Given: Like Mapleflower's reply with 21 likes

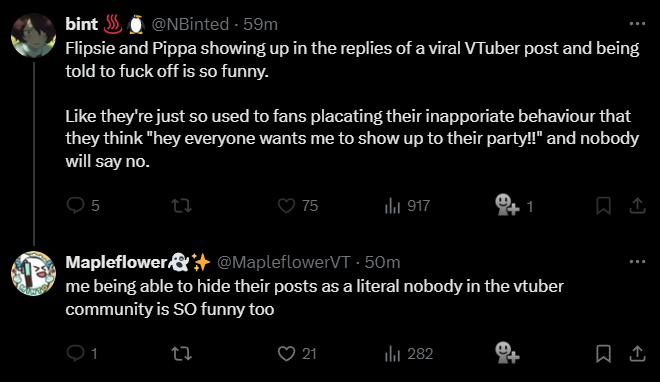Looking at the screenshot, I should click(297, 354).
